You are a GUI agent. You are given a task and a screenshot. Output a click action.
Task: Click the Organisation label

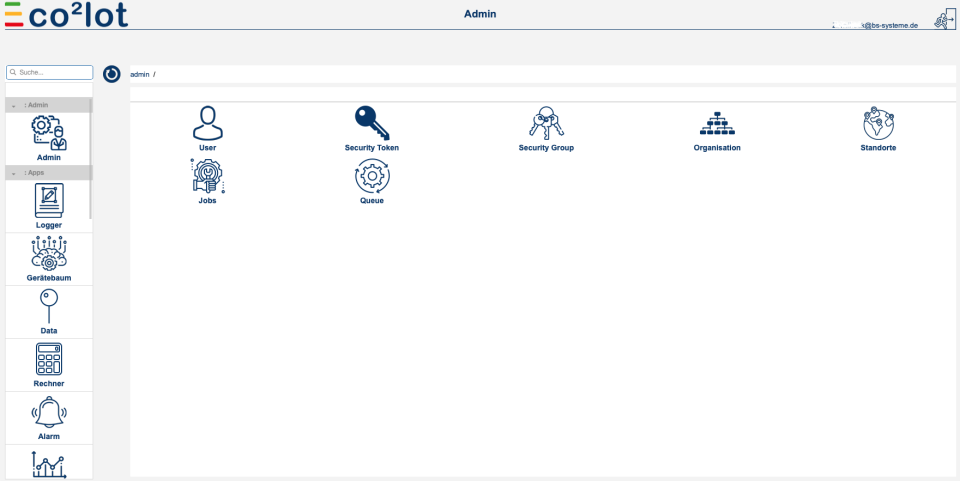(717, 148)
